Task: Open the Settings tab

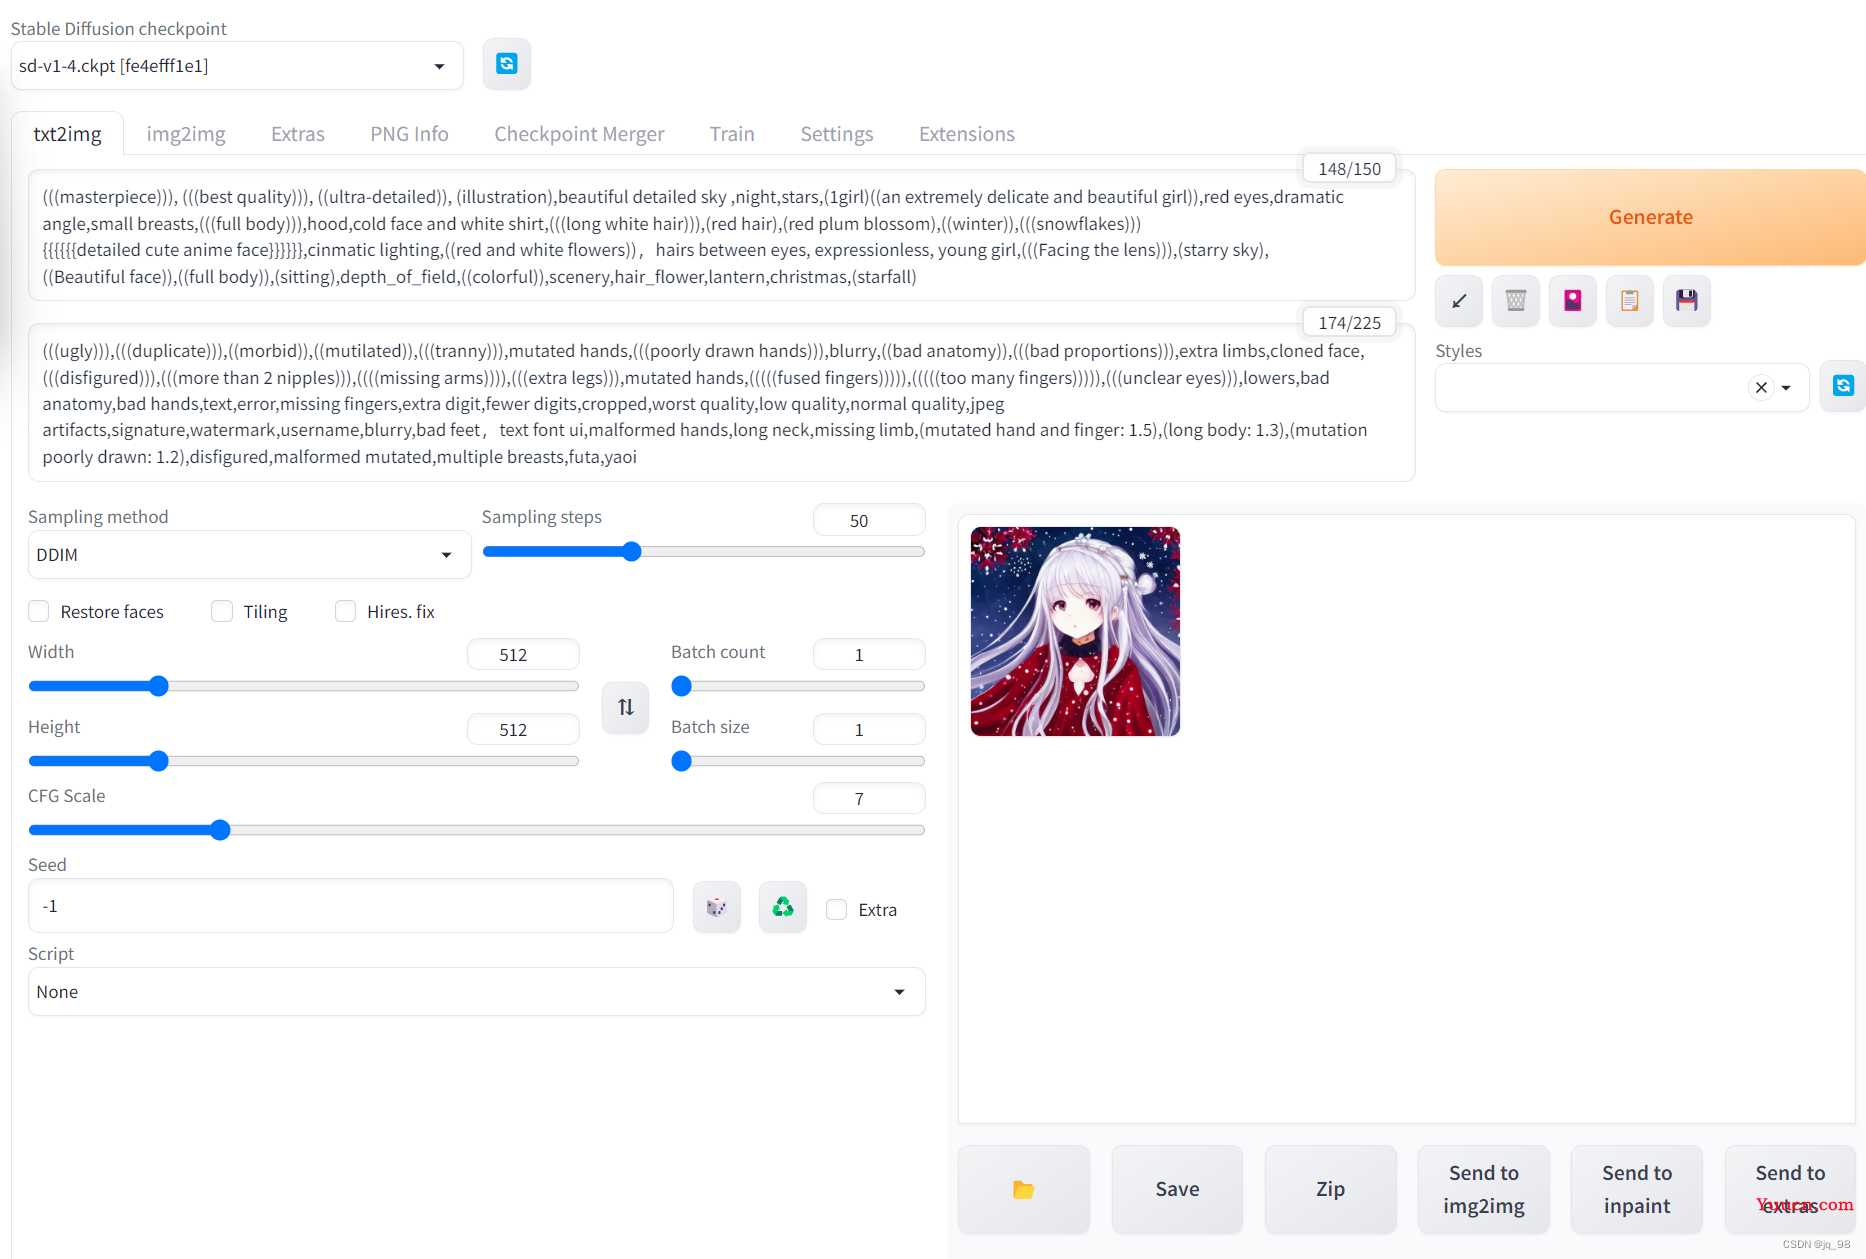Action: click(x=837, y=134)
